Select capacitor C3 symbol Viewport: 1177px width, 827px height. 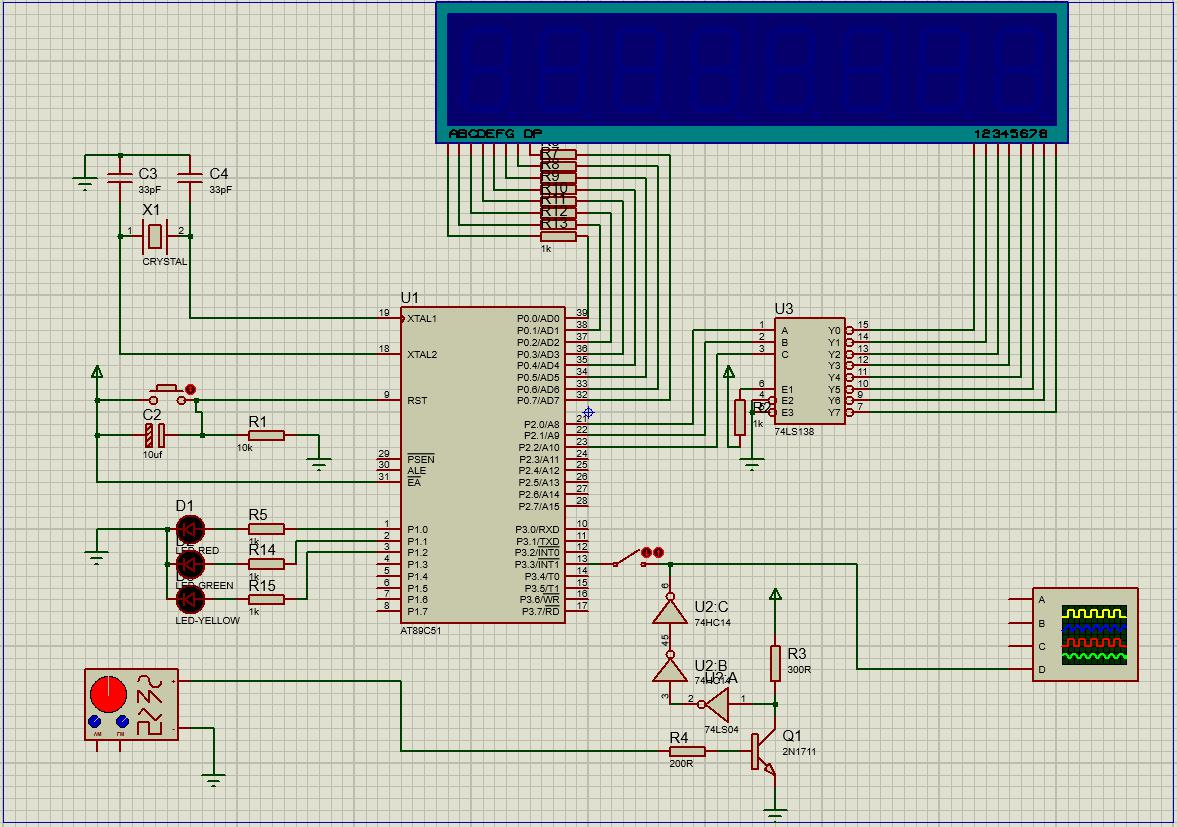[120, 177]
